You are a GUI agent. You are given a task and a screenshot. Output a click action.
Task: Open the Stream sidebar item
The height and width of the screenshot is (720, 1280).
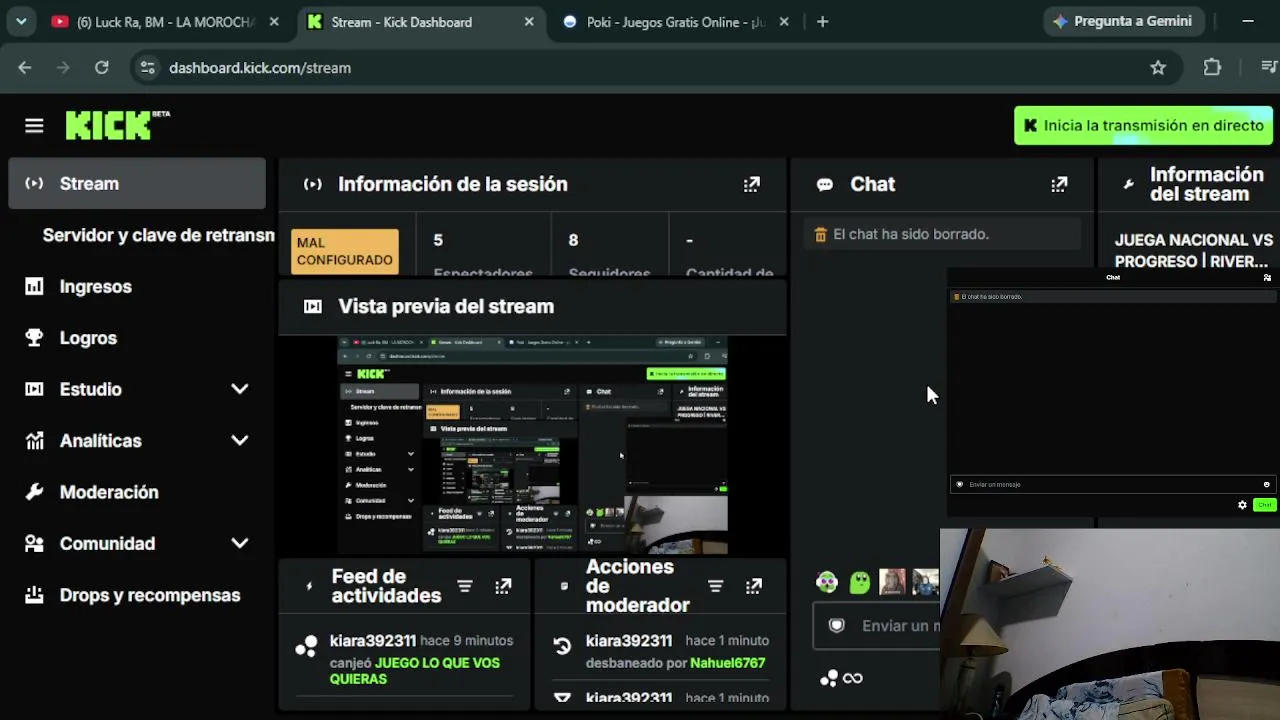137,184
